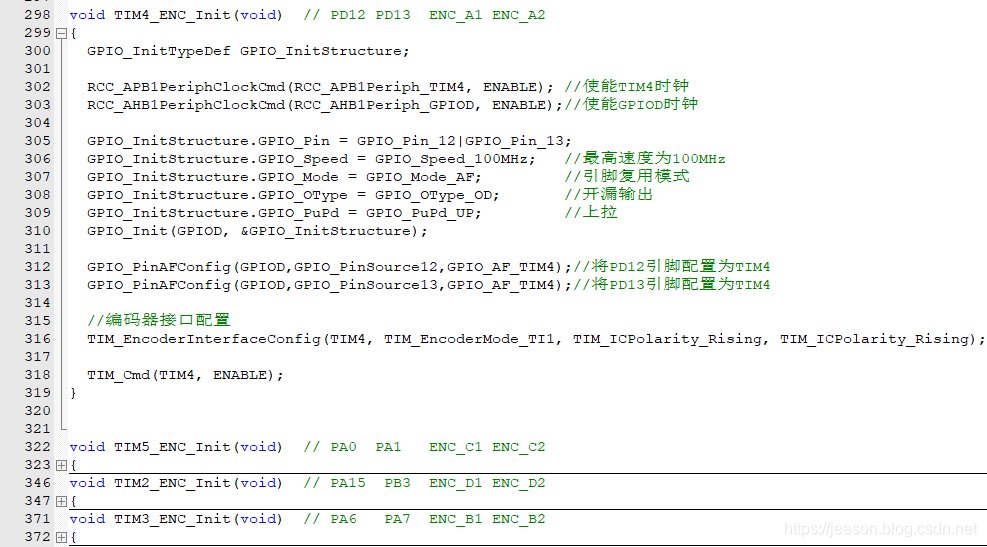Image resolution: width=987 pixels, height=547 pixels.
Task: Click ENC_A1 in the line 298 comment
Action: click(x=456, y=15)
